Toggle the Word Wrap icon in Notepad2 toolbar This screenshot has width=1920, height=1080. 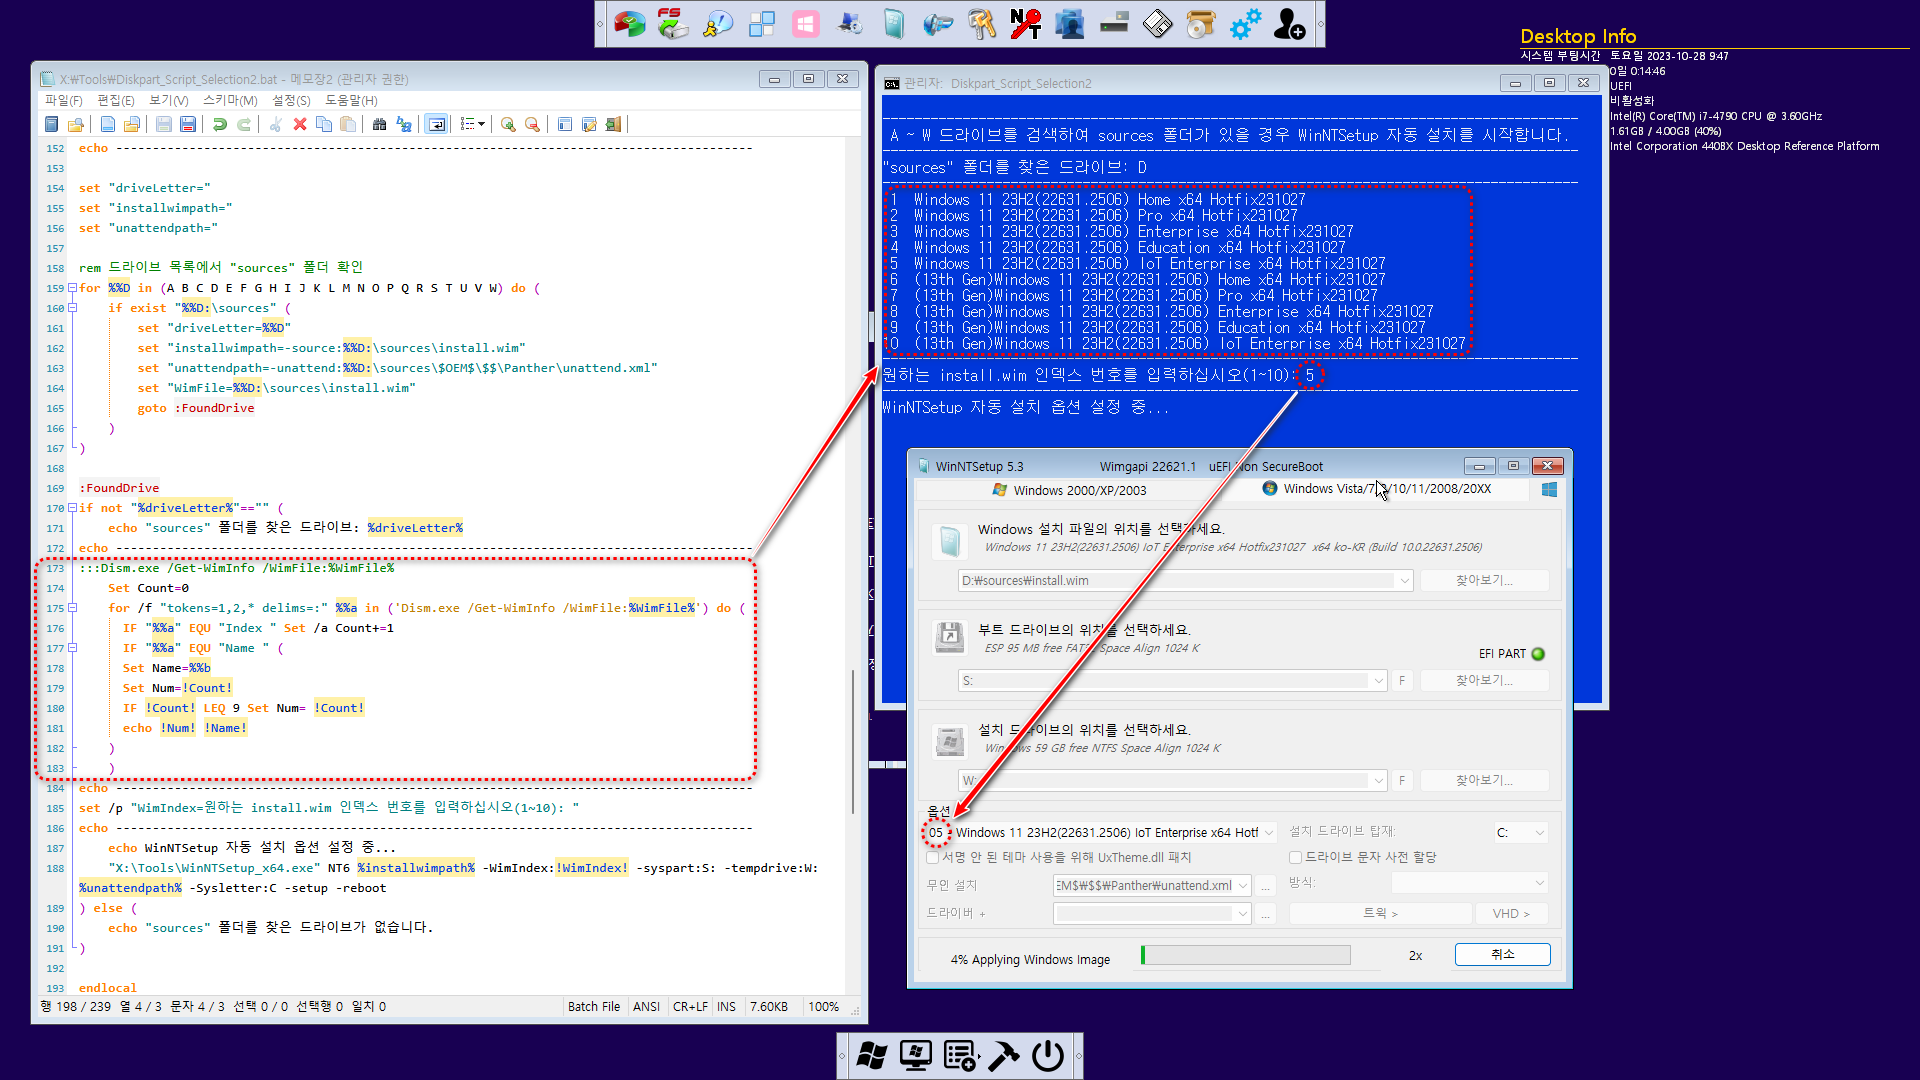click(x=436, y=124)
